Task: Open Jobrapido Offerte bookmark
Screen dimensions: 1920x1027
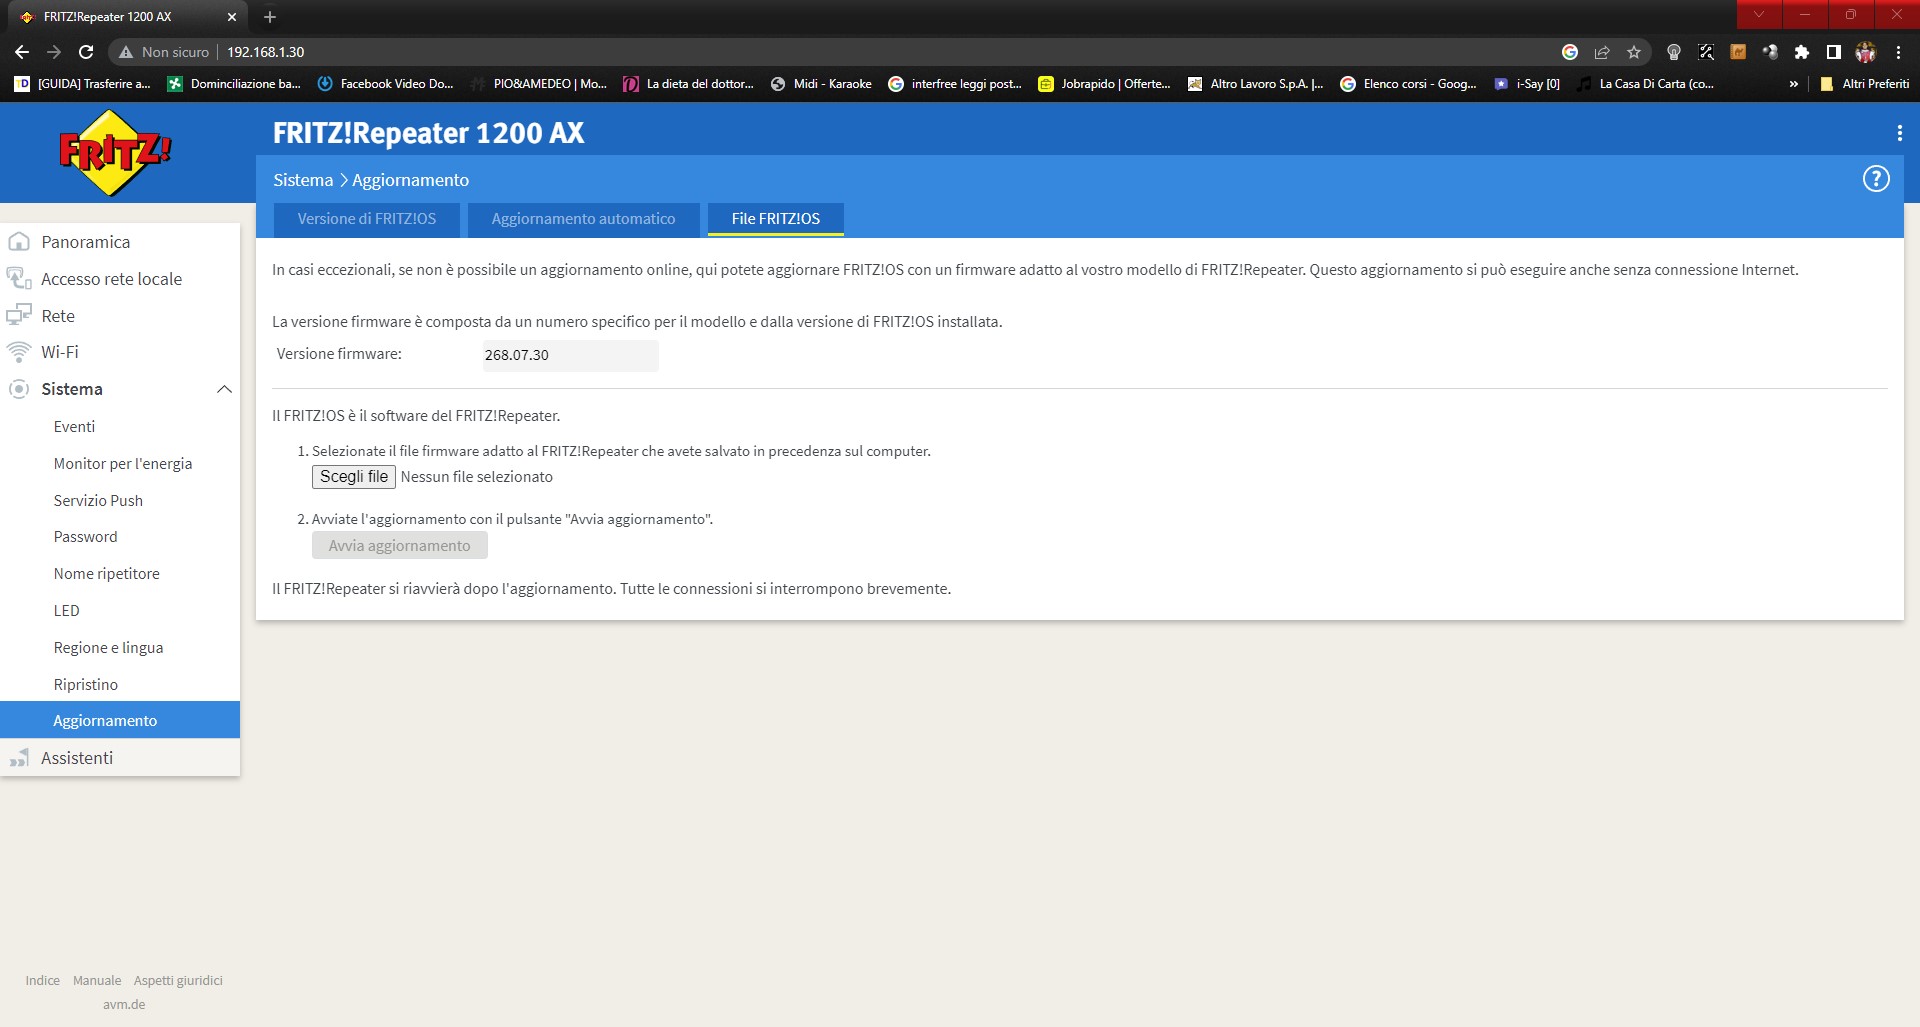Action: (1105, 84)
